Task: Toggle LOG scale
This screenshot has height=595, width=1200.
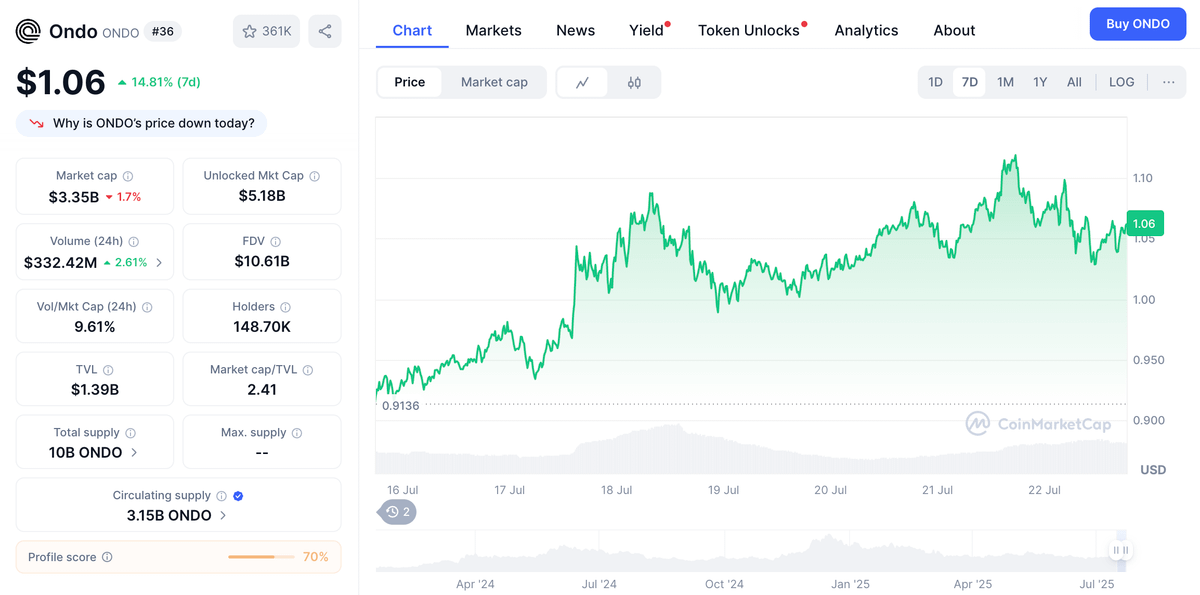Action: click(x=1122, y=82)
